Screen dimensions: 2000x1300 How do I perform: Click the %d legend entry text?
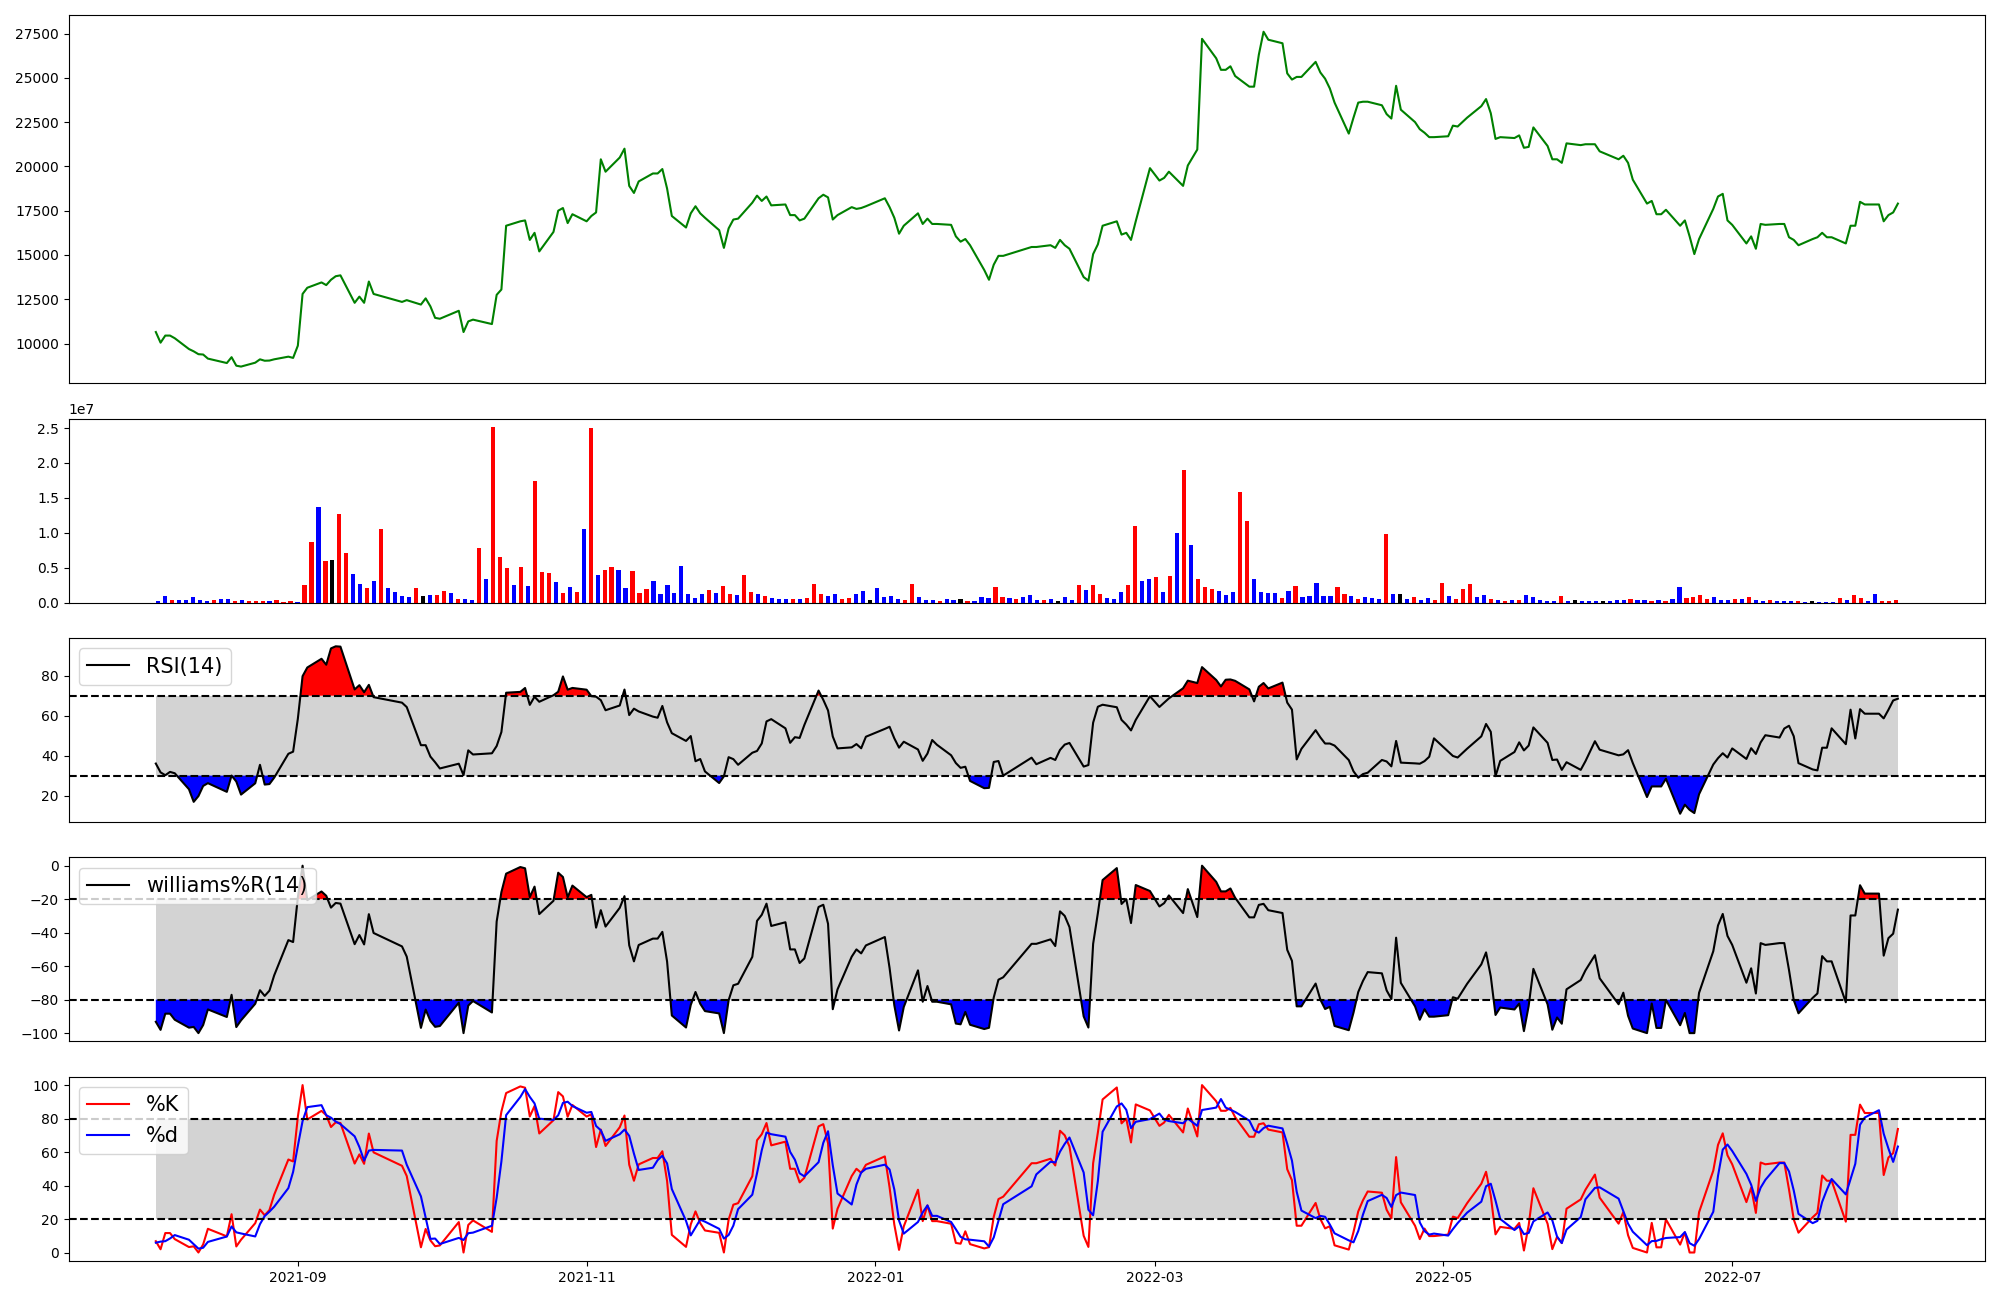[x=162, y=1135]
